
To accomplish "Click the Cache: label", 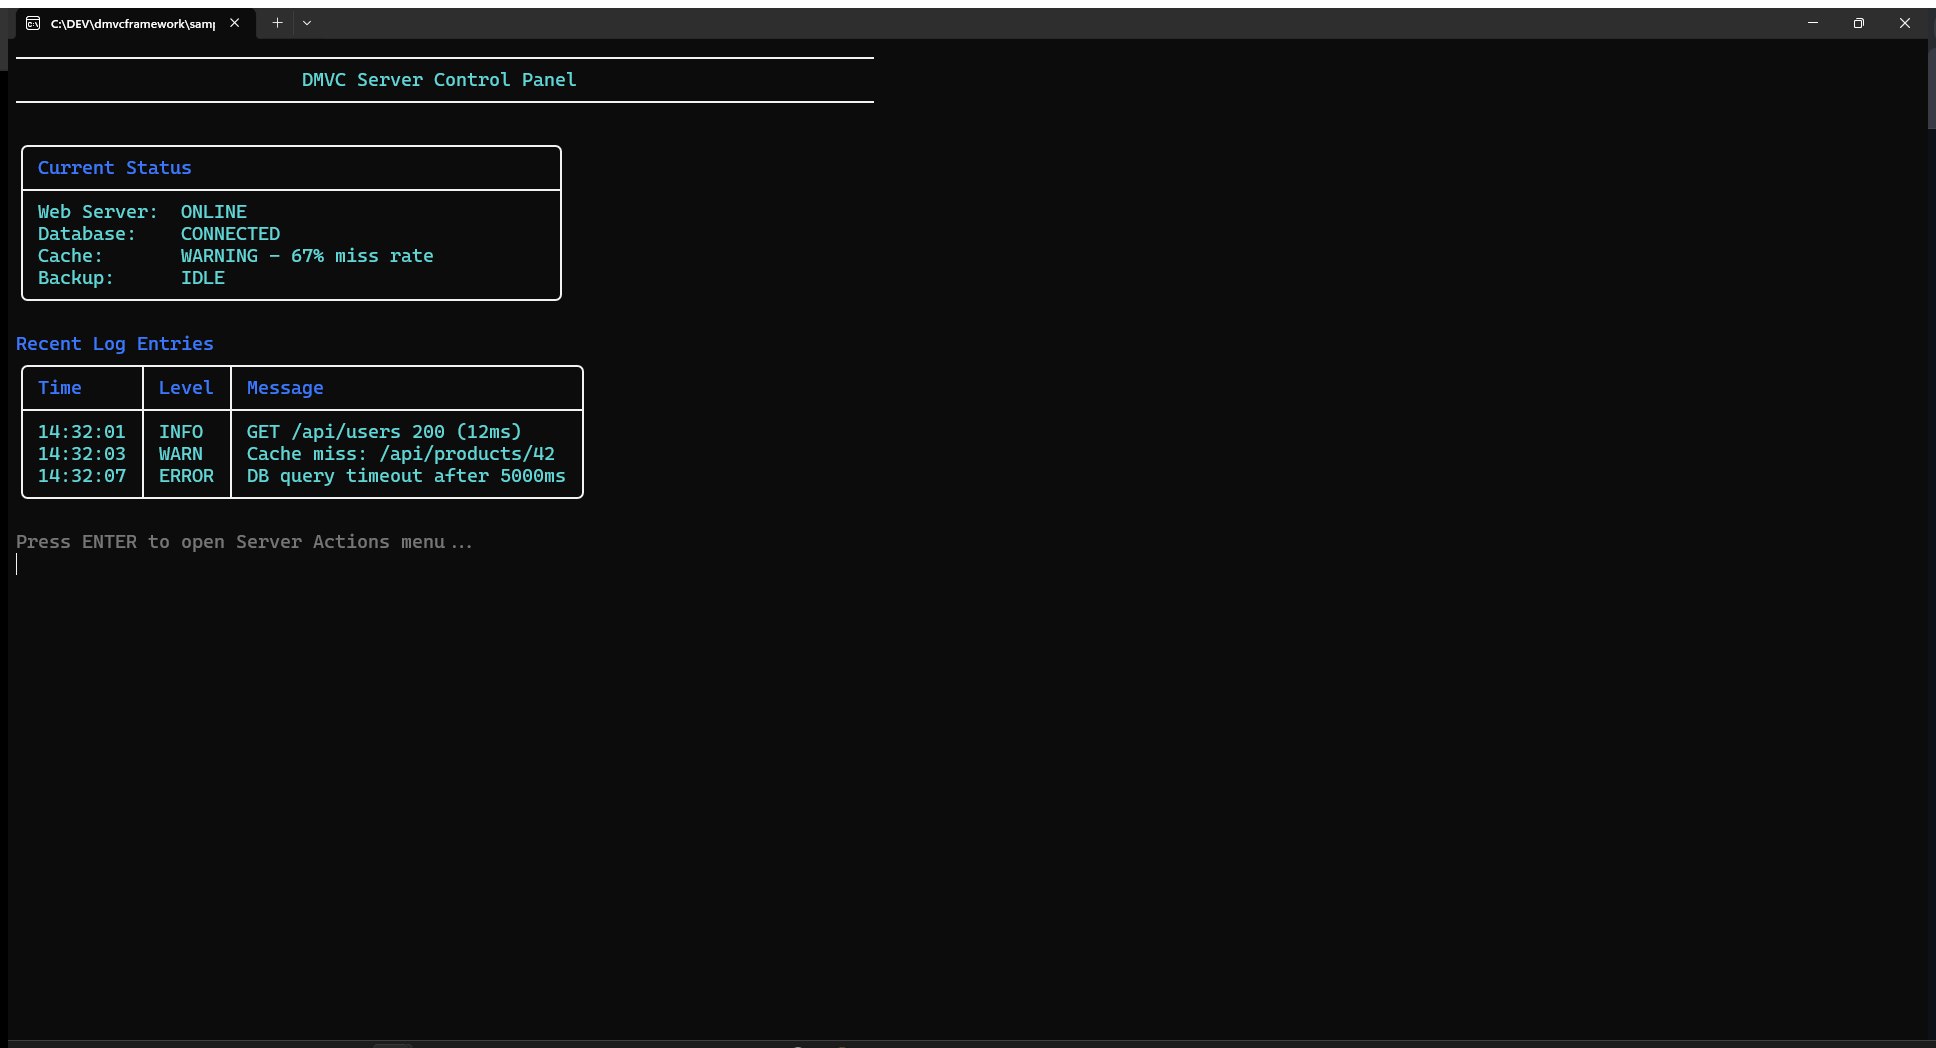I will pos(70,256).
